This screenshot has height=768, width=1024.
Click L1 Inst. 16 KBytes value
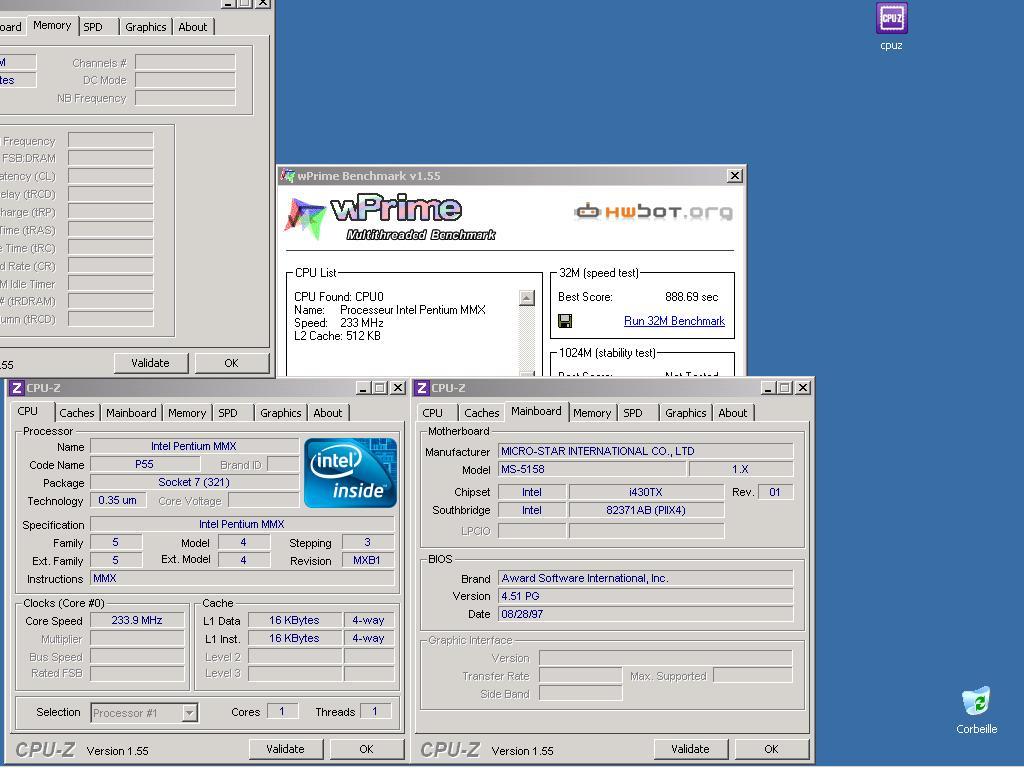(x=295, y=638)
